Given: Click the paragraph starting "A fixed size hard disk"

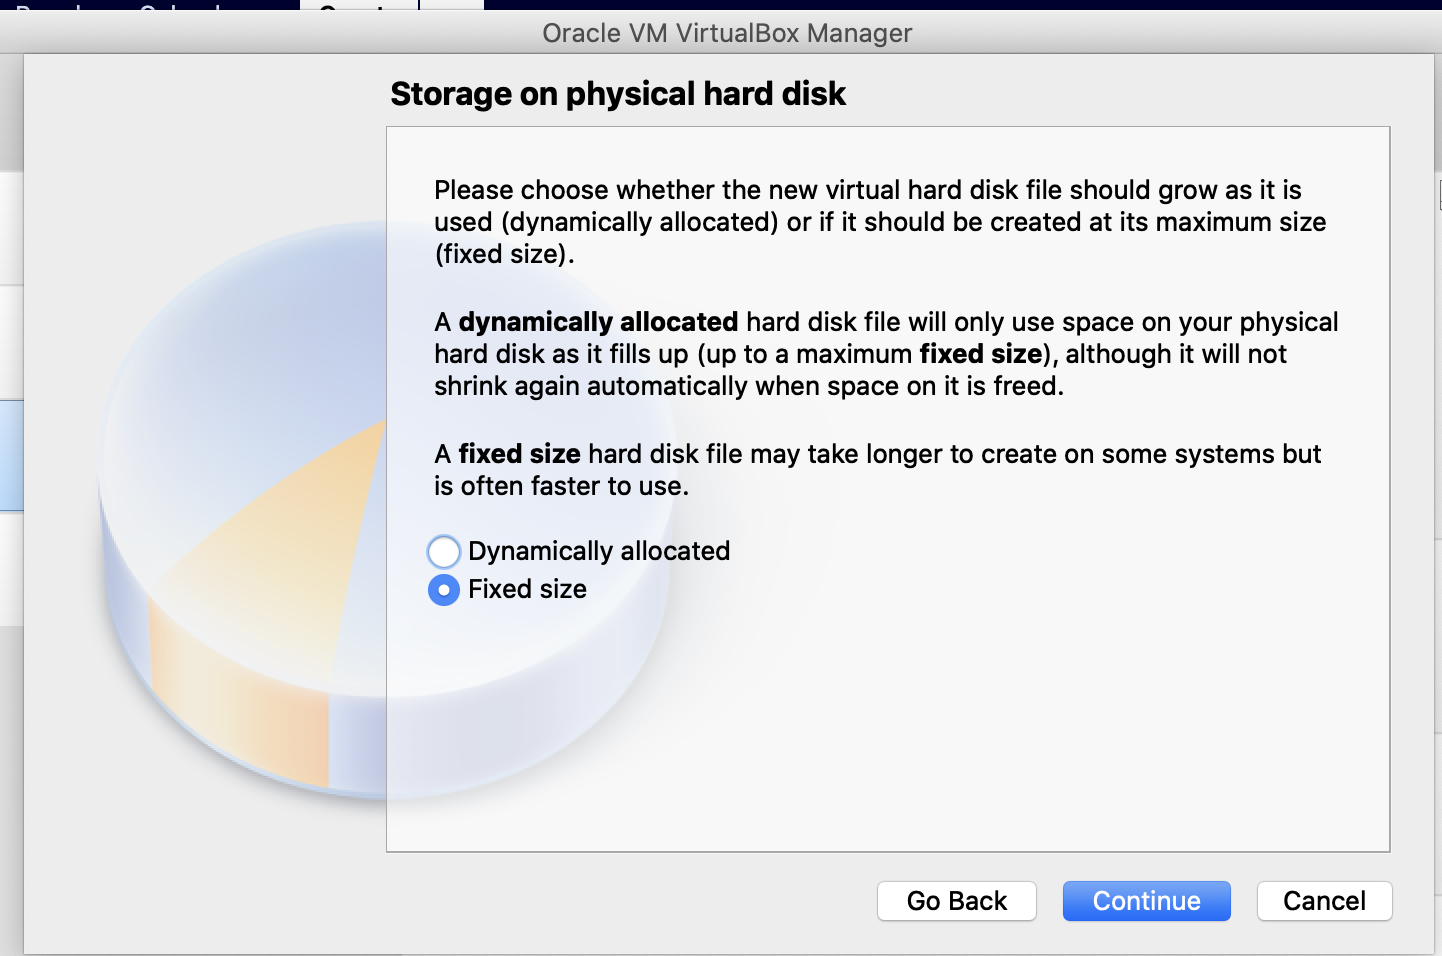Looking at the screenshot, I should pyautogui.click(x=878, y=469).
